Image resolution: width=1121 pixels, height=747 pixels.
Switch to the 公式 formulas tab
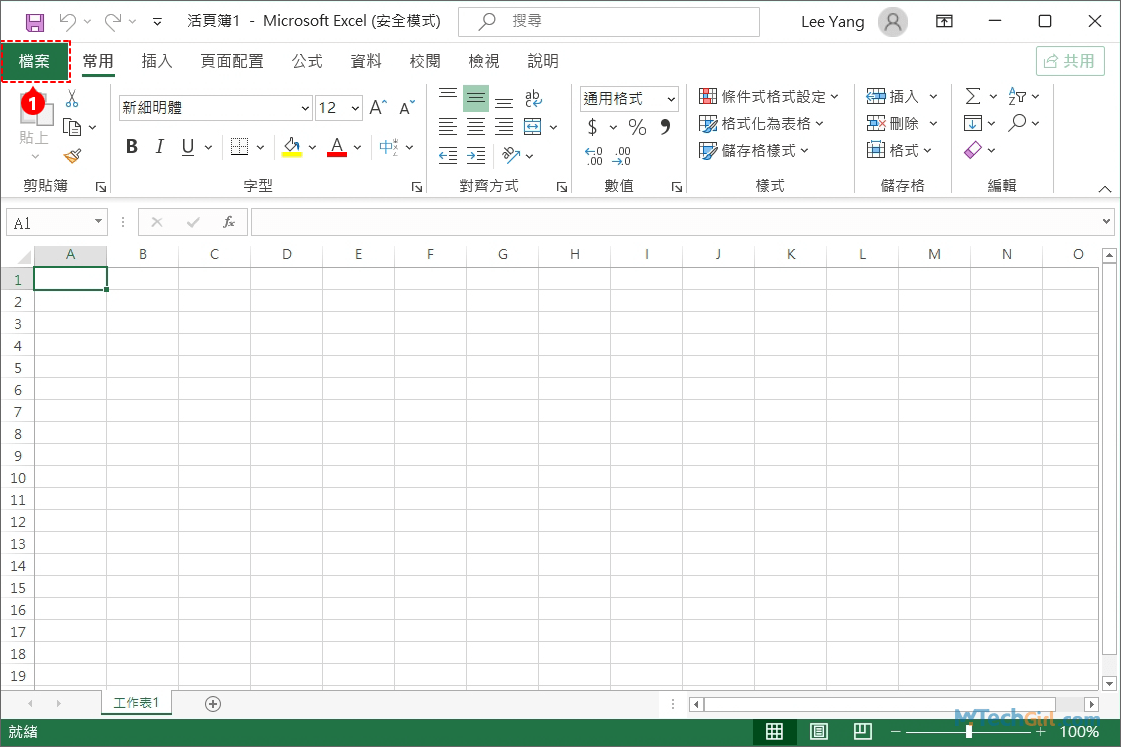click(307, 61)
